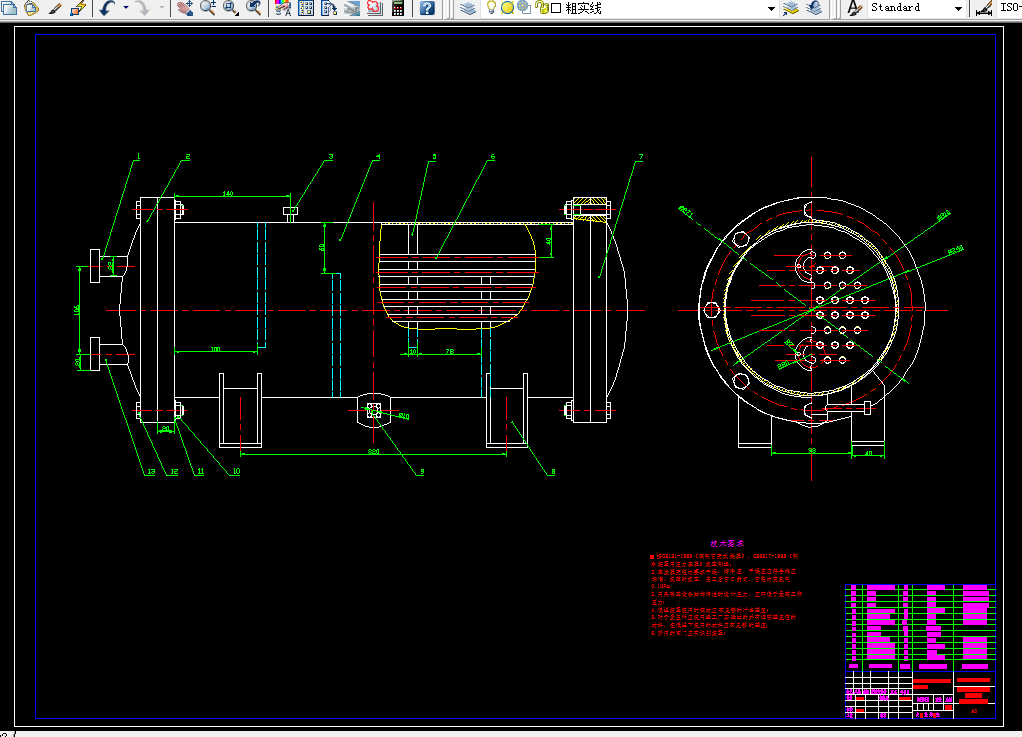Toggle layer freeze sun icon

[507, 8]
